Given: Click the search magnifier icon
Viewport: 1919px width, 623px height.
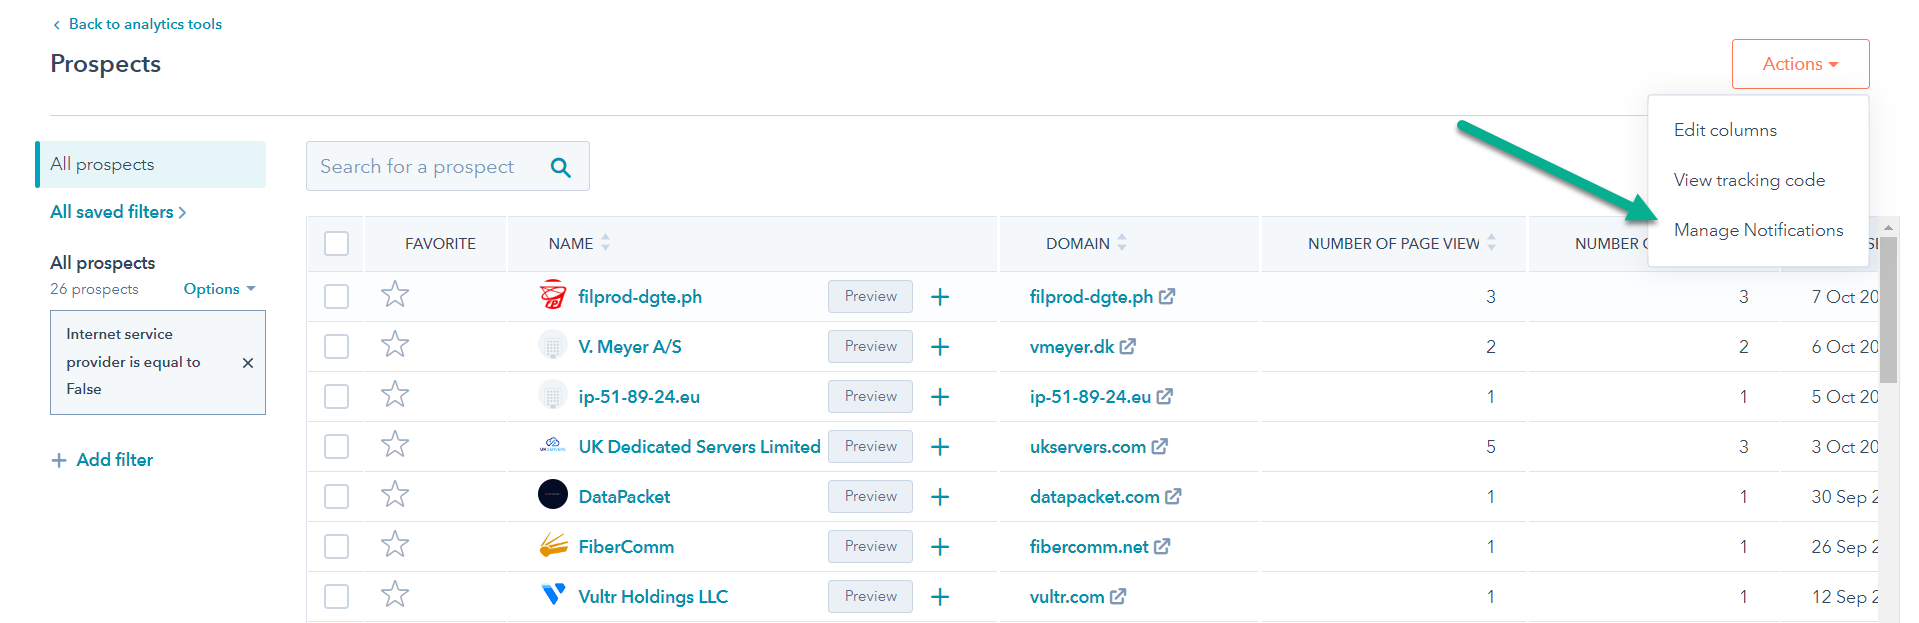Looking at the screenshot, I should 561,168.
